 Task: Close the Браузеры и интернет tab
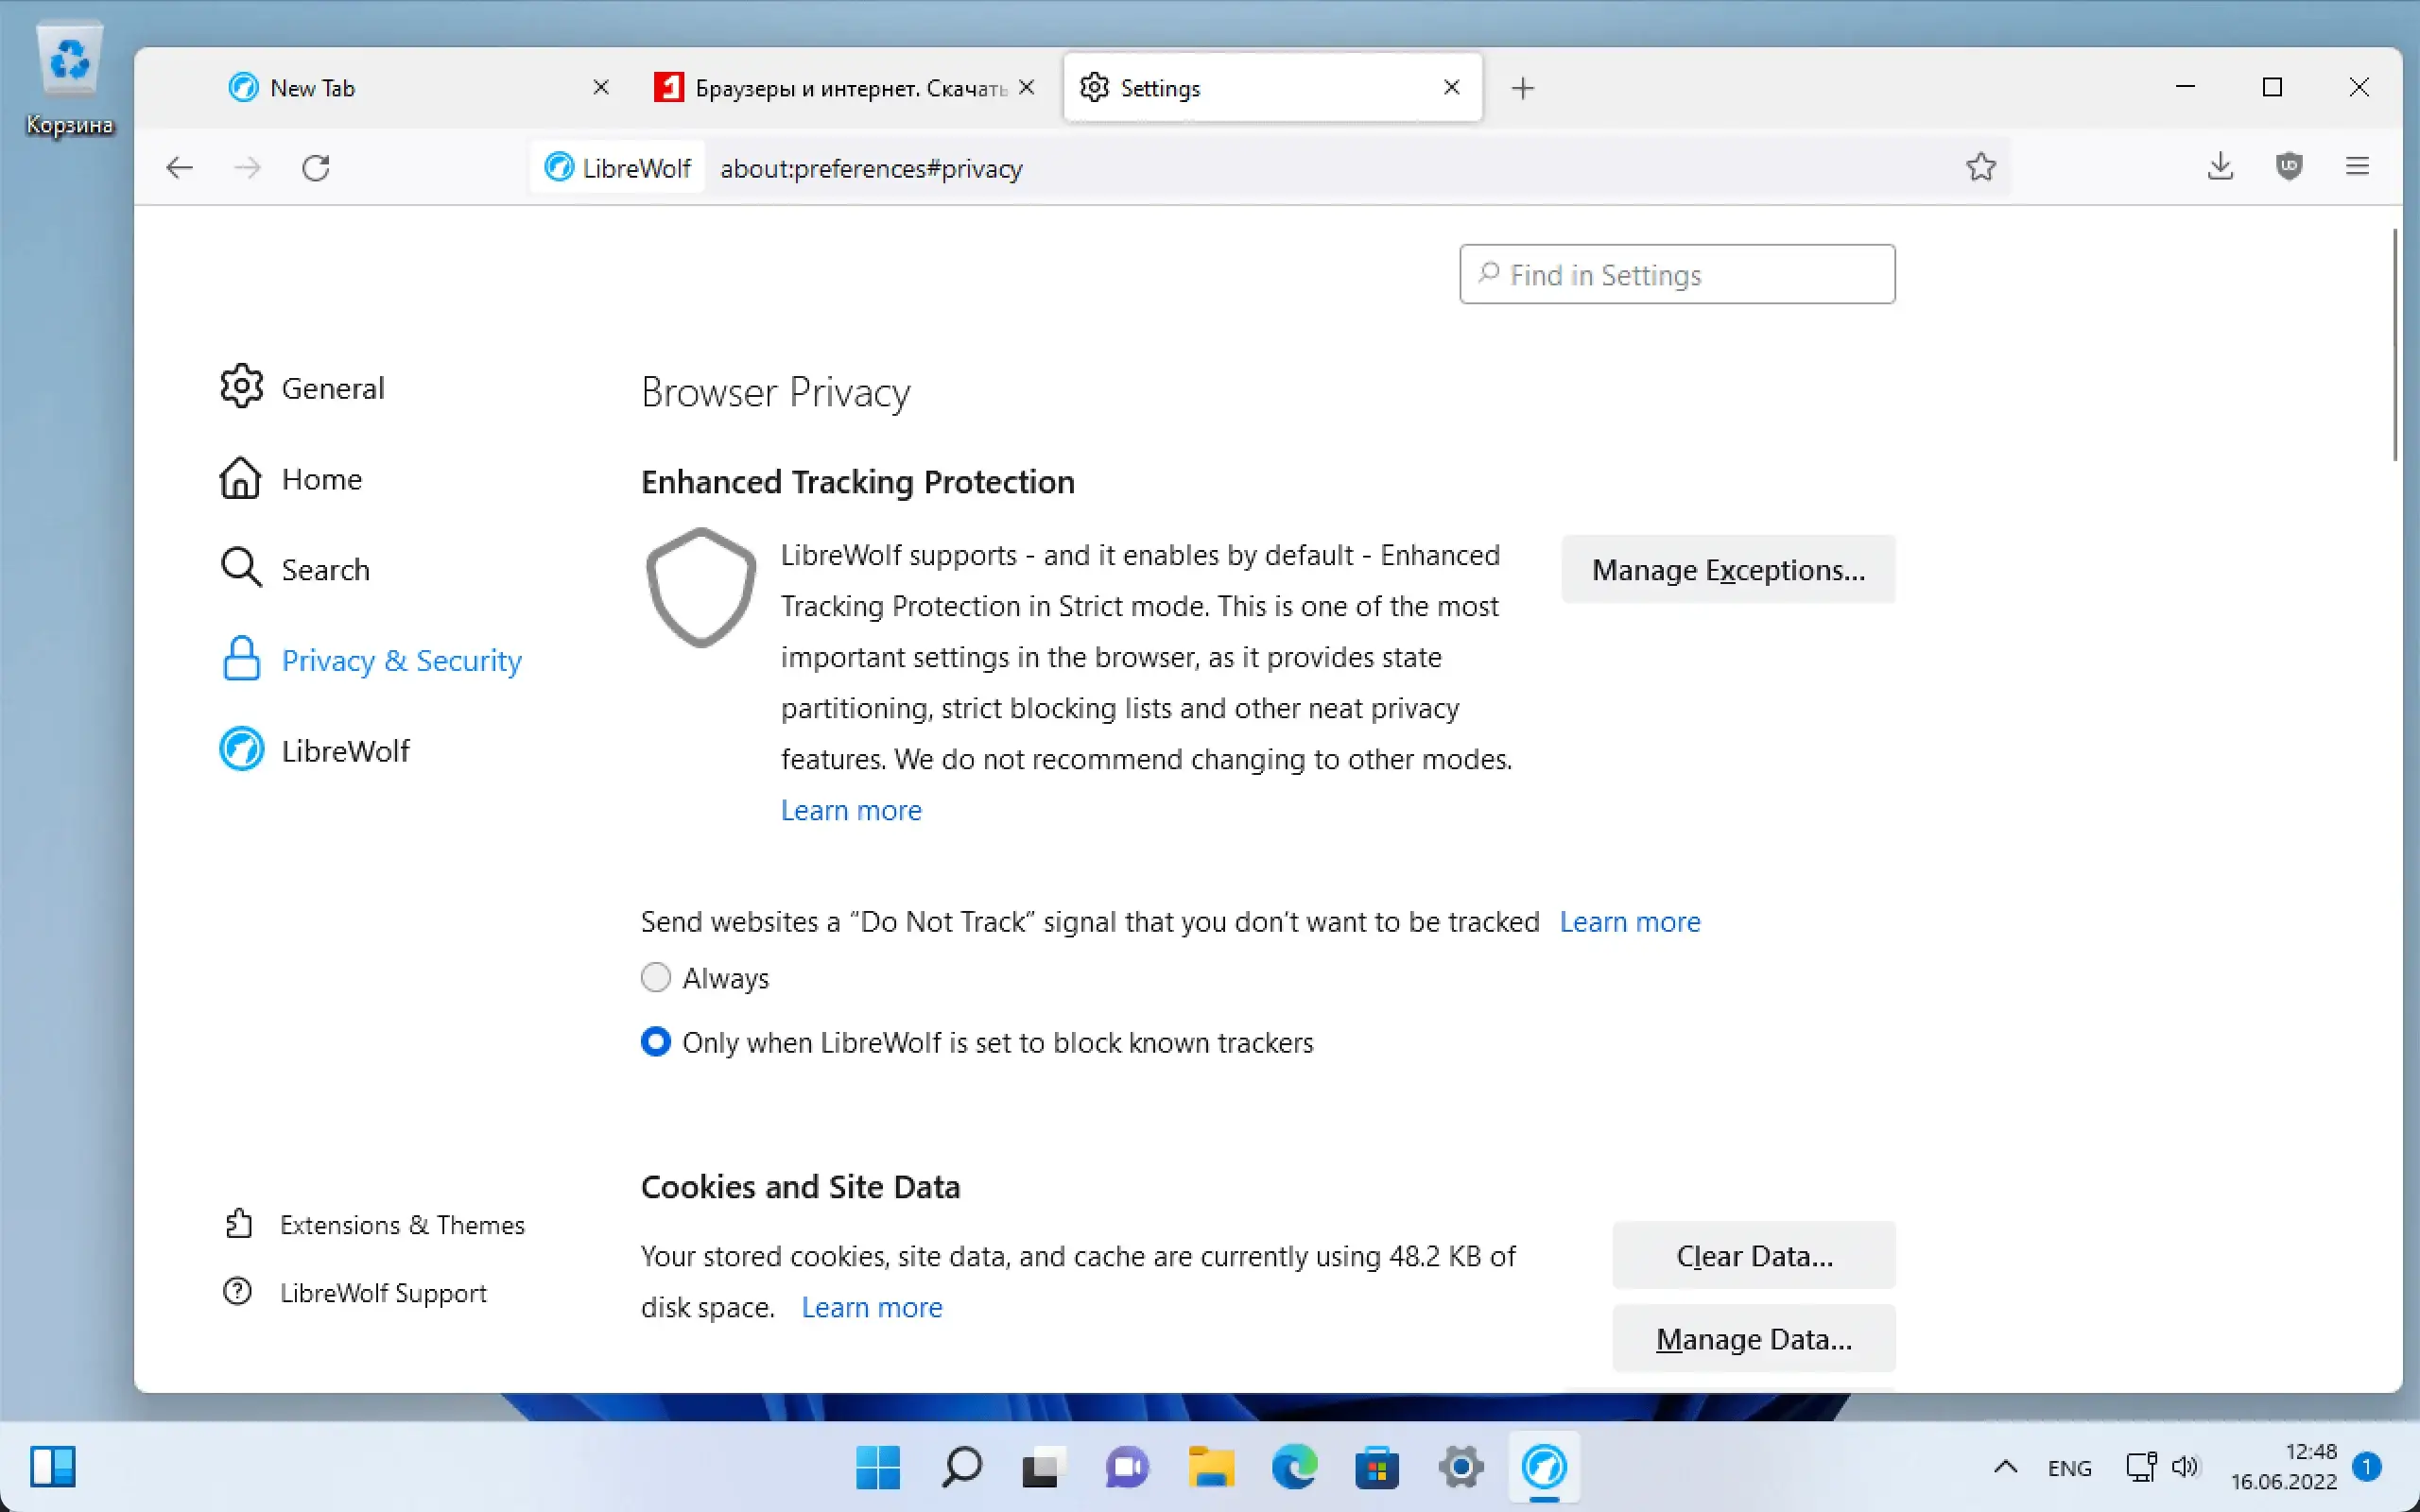pyautogui.click(x=1026, y=87)
